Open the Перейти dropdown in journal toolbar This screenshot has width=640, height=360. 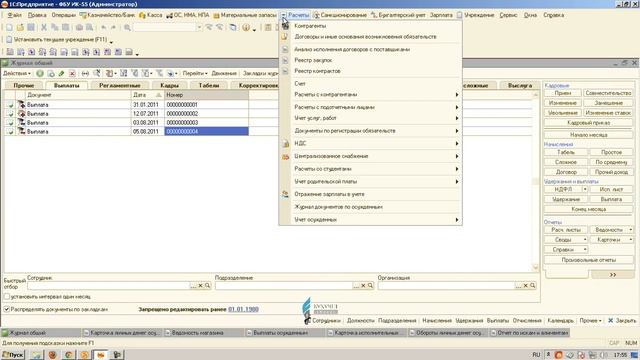tap(195, 73)
